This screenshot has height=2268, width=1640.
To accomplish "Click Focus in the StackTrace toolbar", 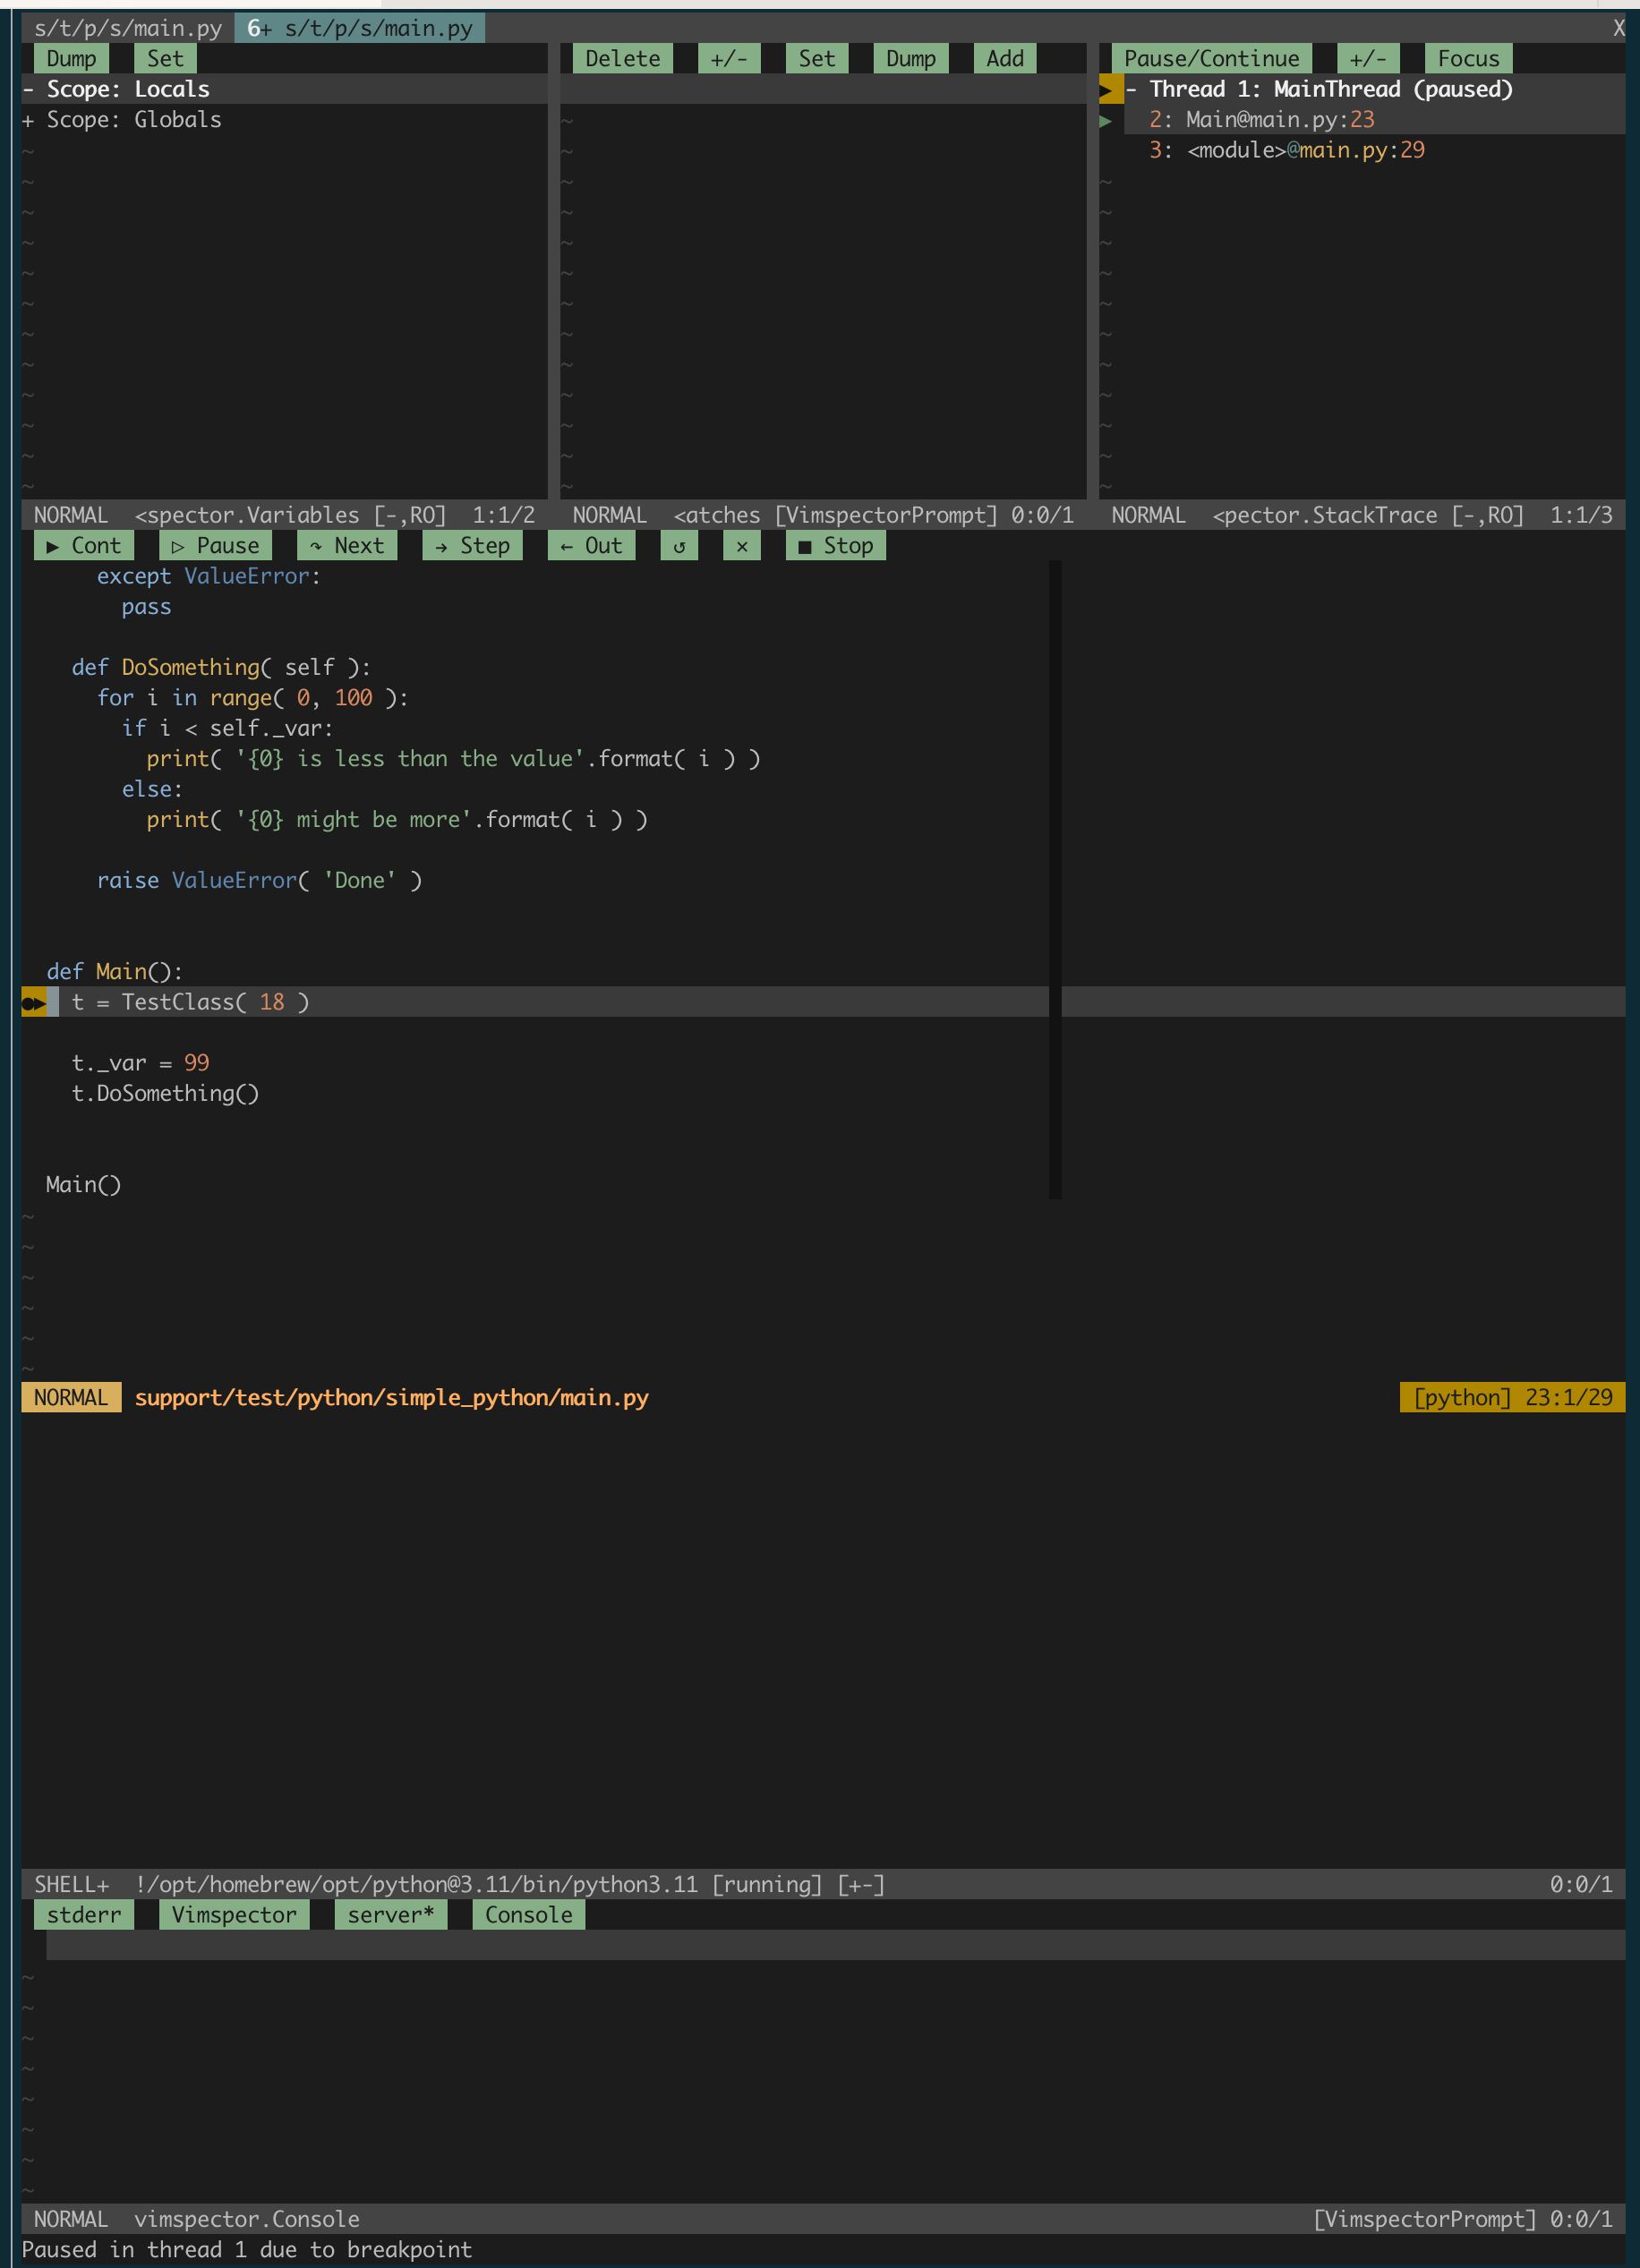I will (x=1467, y=58).
